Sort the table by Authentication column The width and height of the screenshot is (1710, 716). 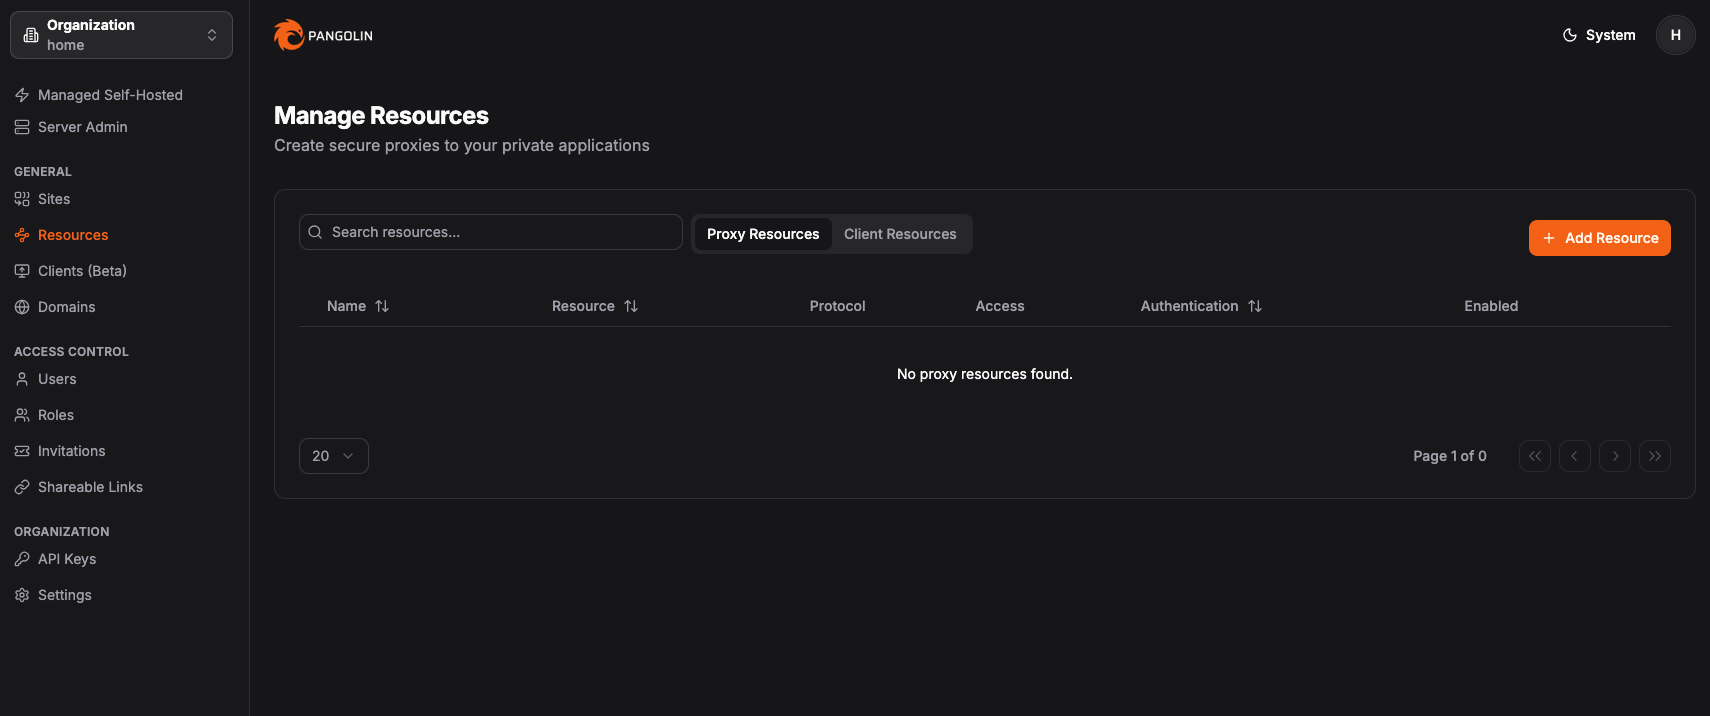pyautogui.click(x=1201, y=306)
